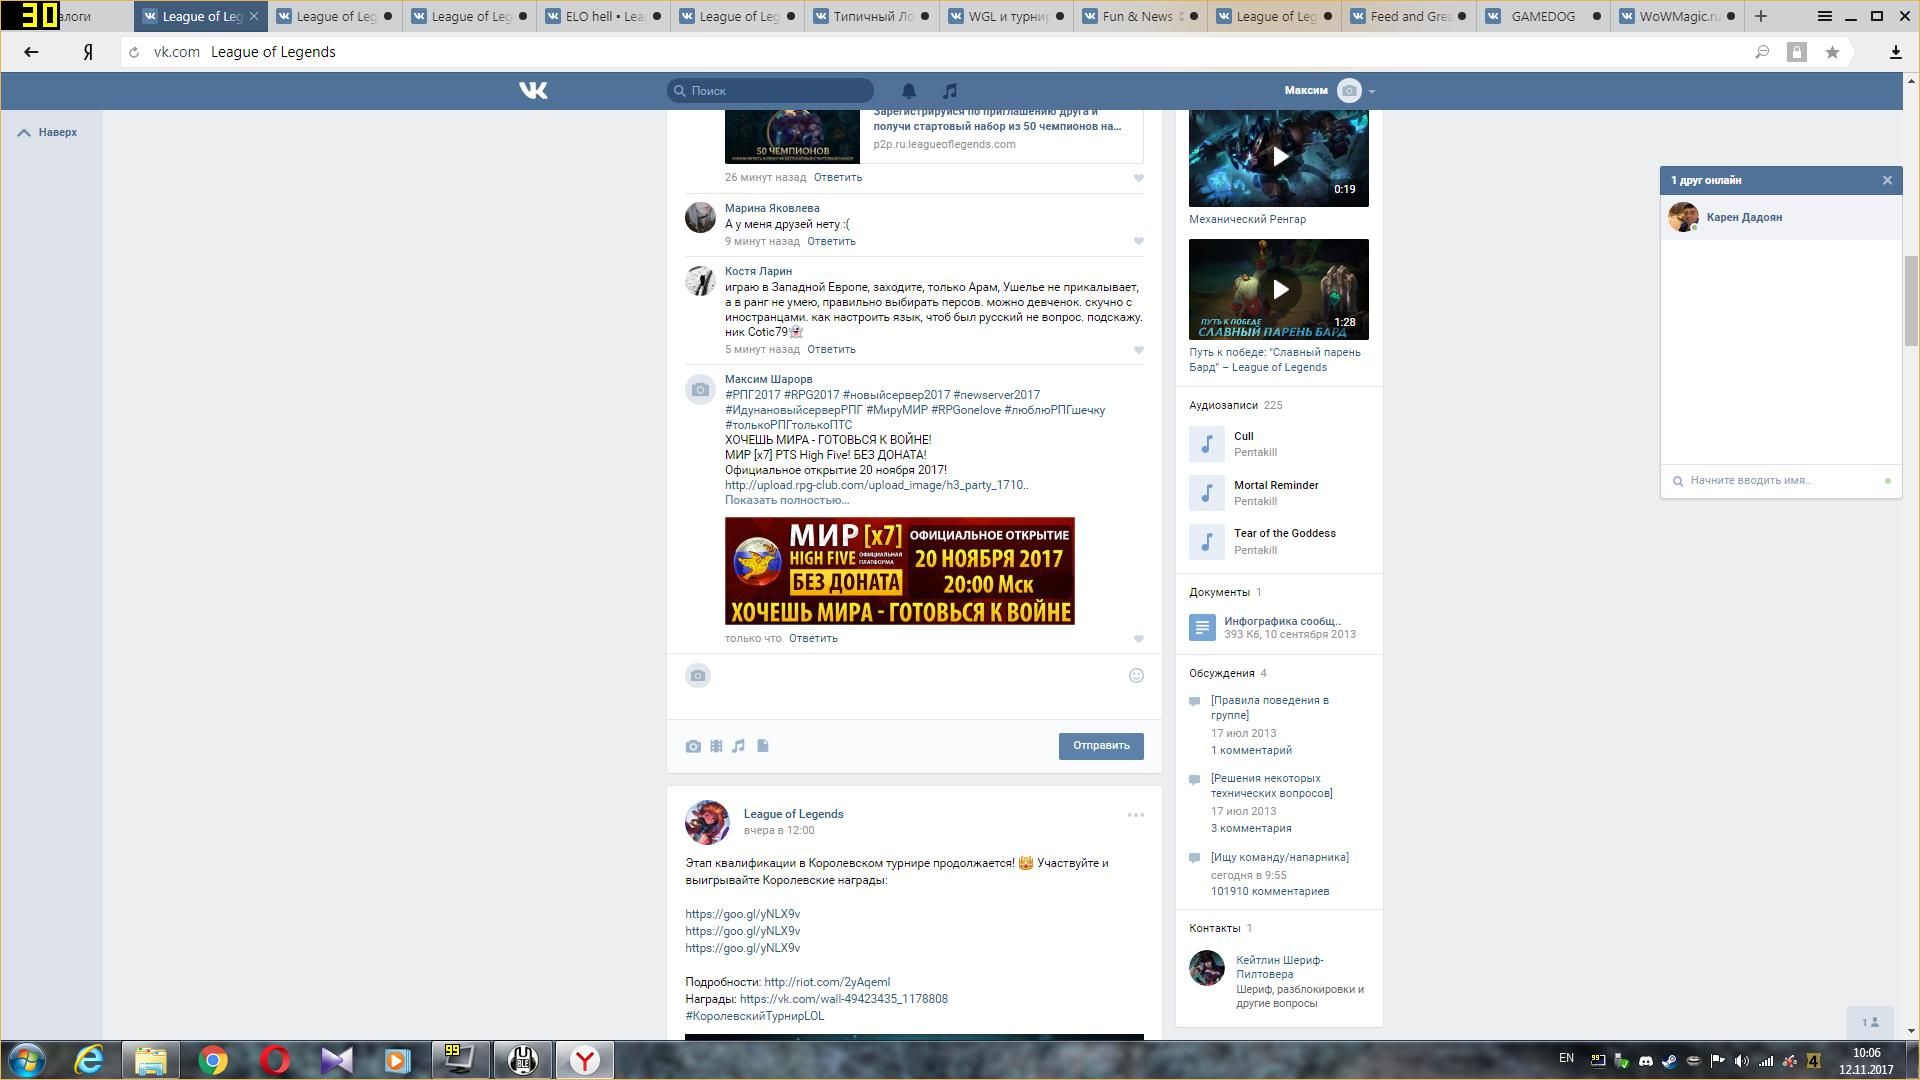
Task: Click the friends counter button at bottom right
Action: [x=1870, y=1022]
